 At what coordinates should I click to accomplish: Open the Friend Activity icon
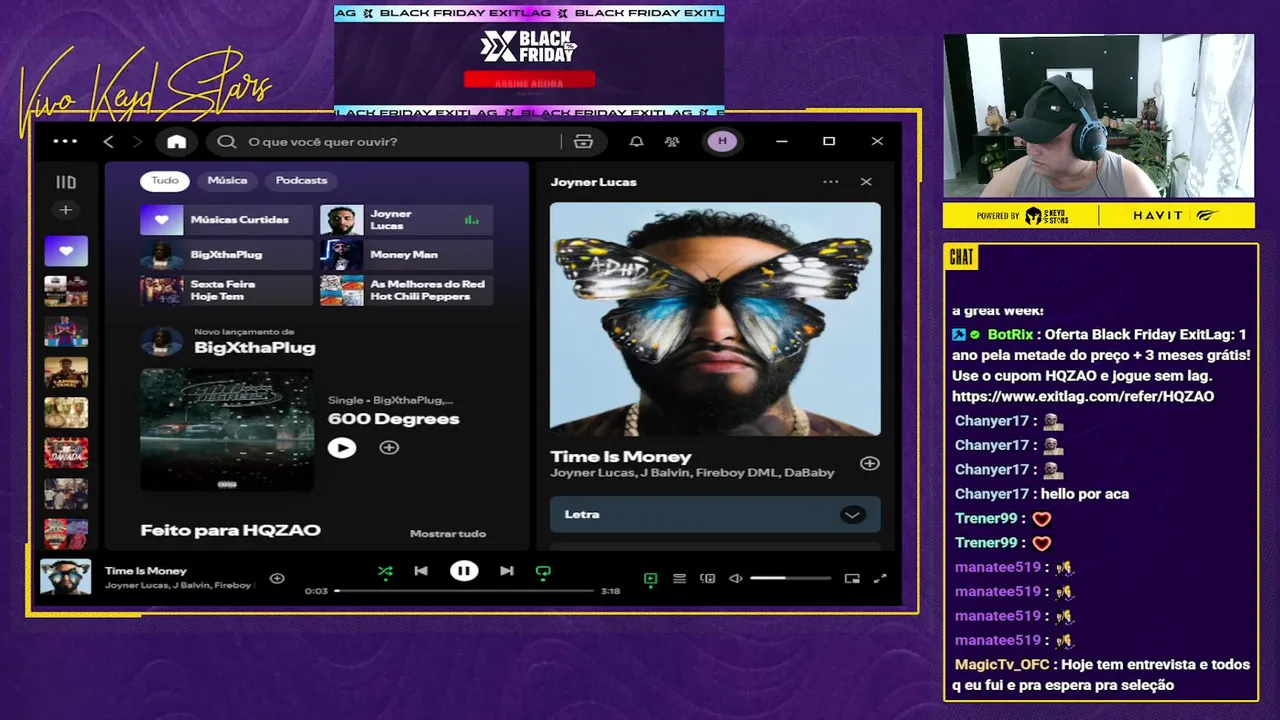[672, 142]
